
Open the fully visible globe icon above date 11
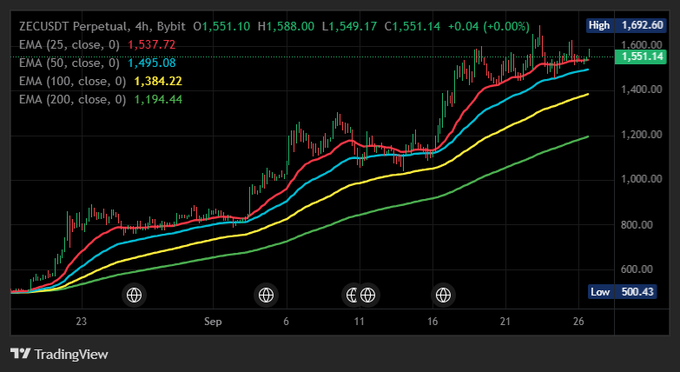coord(368,295)
